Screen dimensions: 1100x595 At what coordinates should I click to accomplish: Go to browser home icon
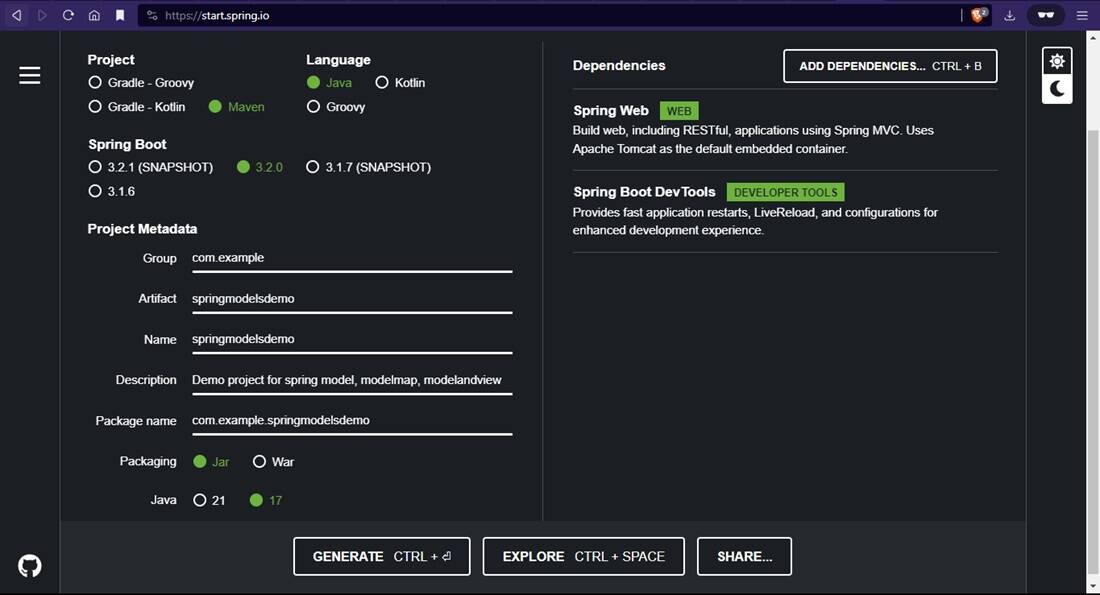click(x=94, y=15)
